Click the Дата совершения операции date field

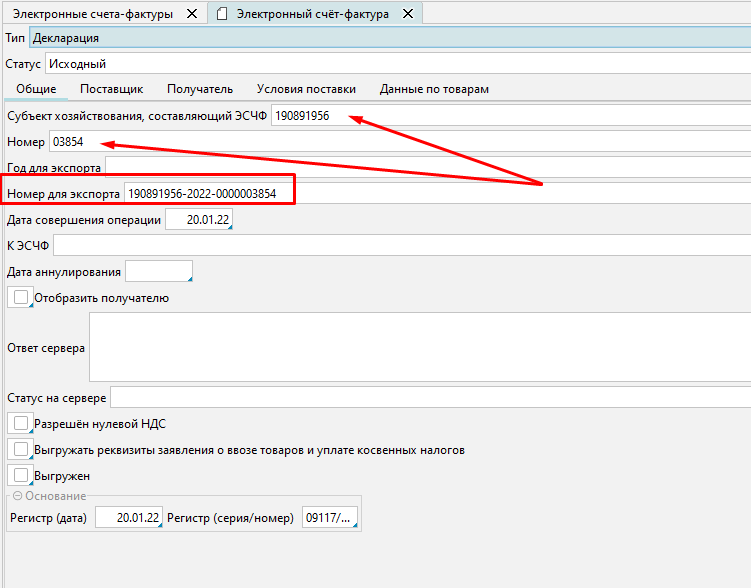pos(198,220)
